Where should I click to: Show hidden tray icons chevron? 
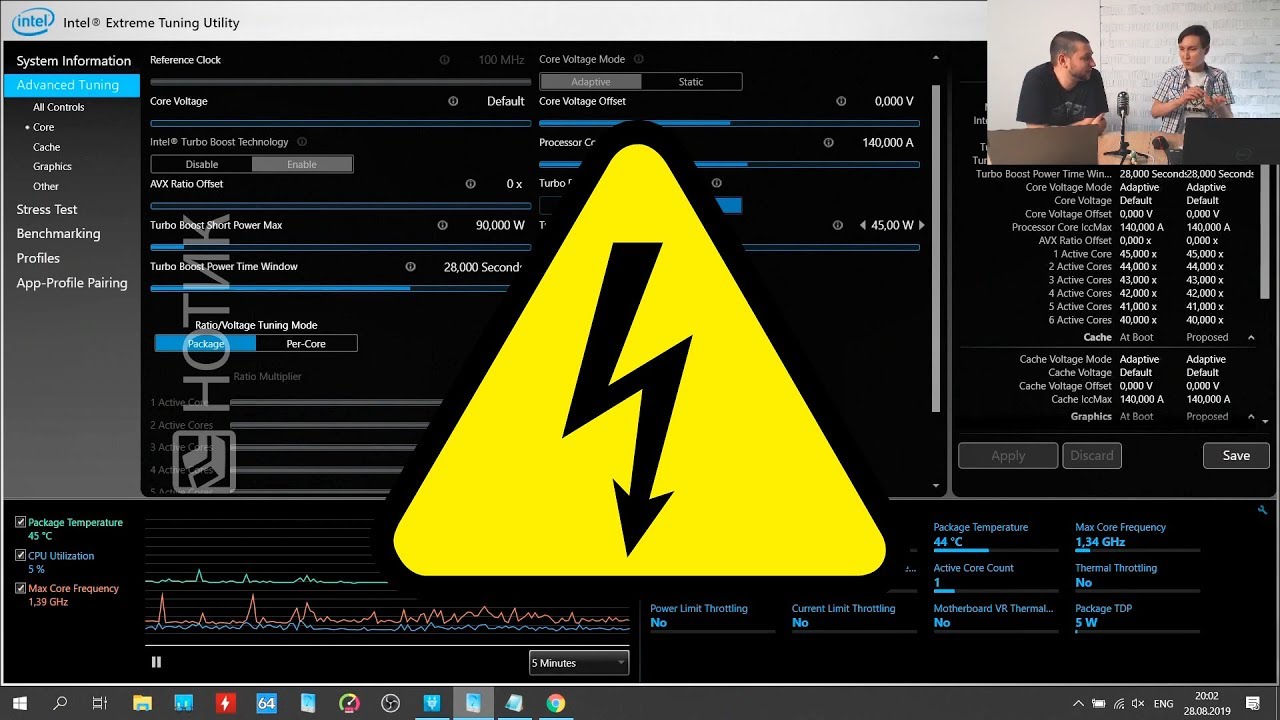pyautogui.click(x=1080, y=703)
